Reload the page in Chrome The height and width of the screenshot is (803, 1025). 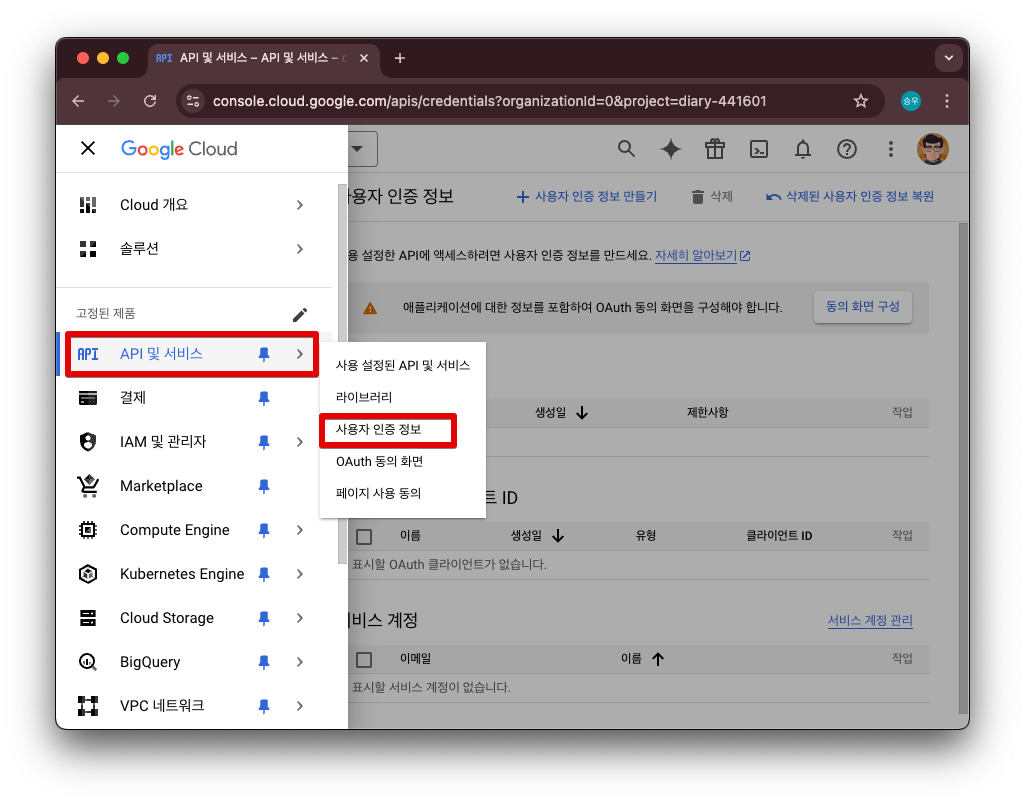pos(150,101)
